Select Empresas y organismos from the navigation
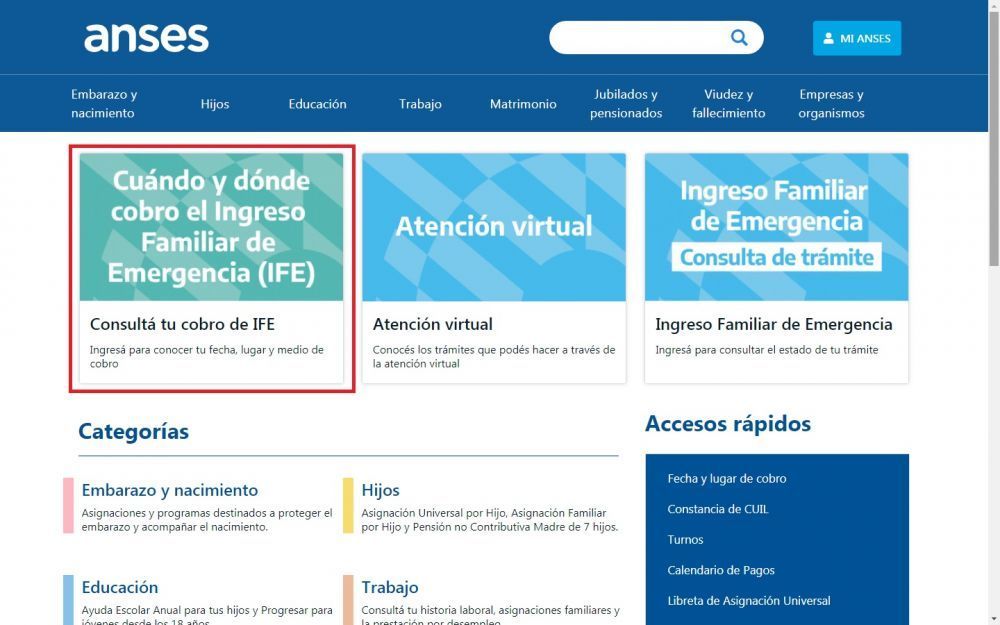The height and width of the screenshot is (625, 1000). coord(832,103)
